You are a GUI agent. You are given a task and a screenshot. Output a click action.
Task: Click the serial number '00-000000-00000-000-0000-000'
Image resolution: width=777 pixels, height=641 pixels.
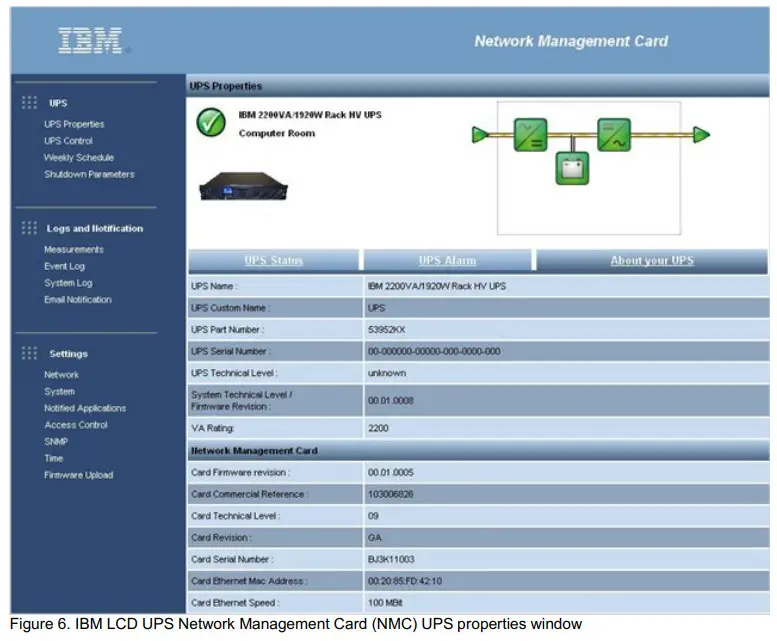434,351
